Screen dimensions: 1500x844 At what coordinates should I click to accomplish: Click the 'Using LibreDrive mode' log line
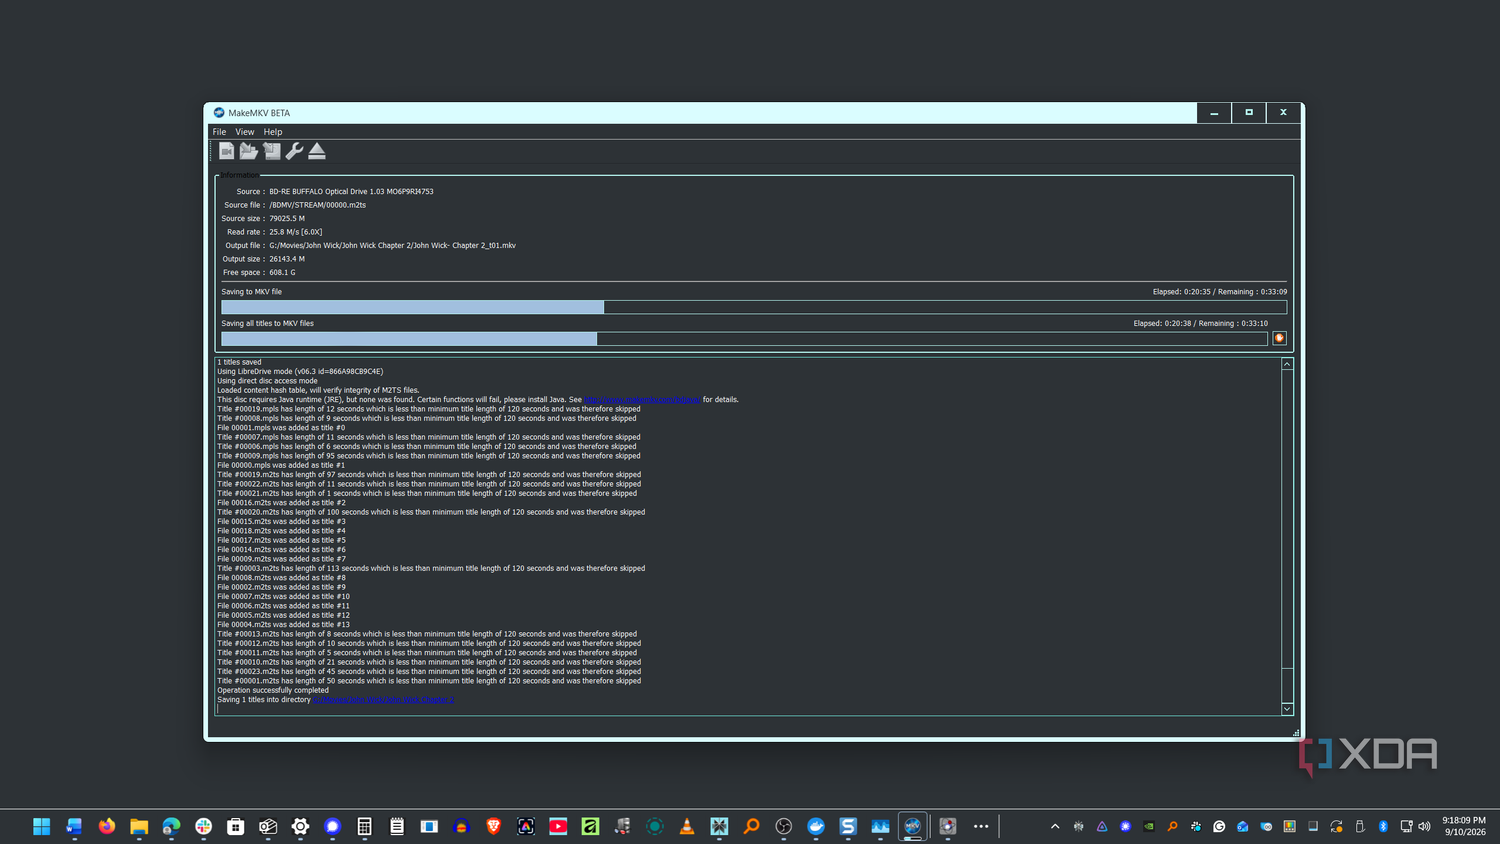300,372
